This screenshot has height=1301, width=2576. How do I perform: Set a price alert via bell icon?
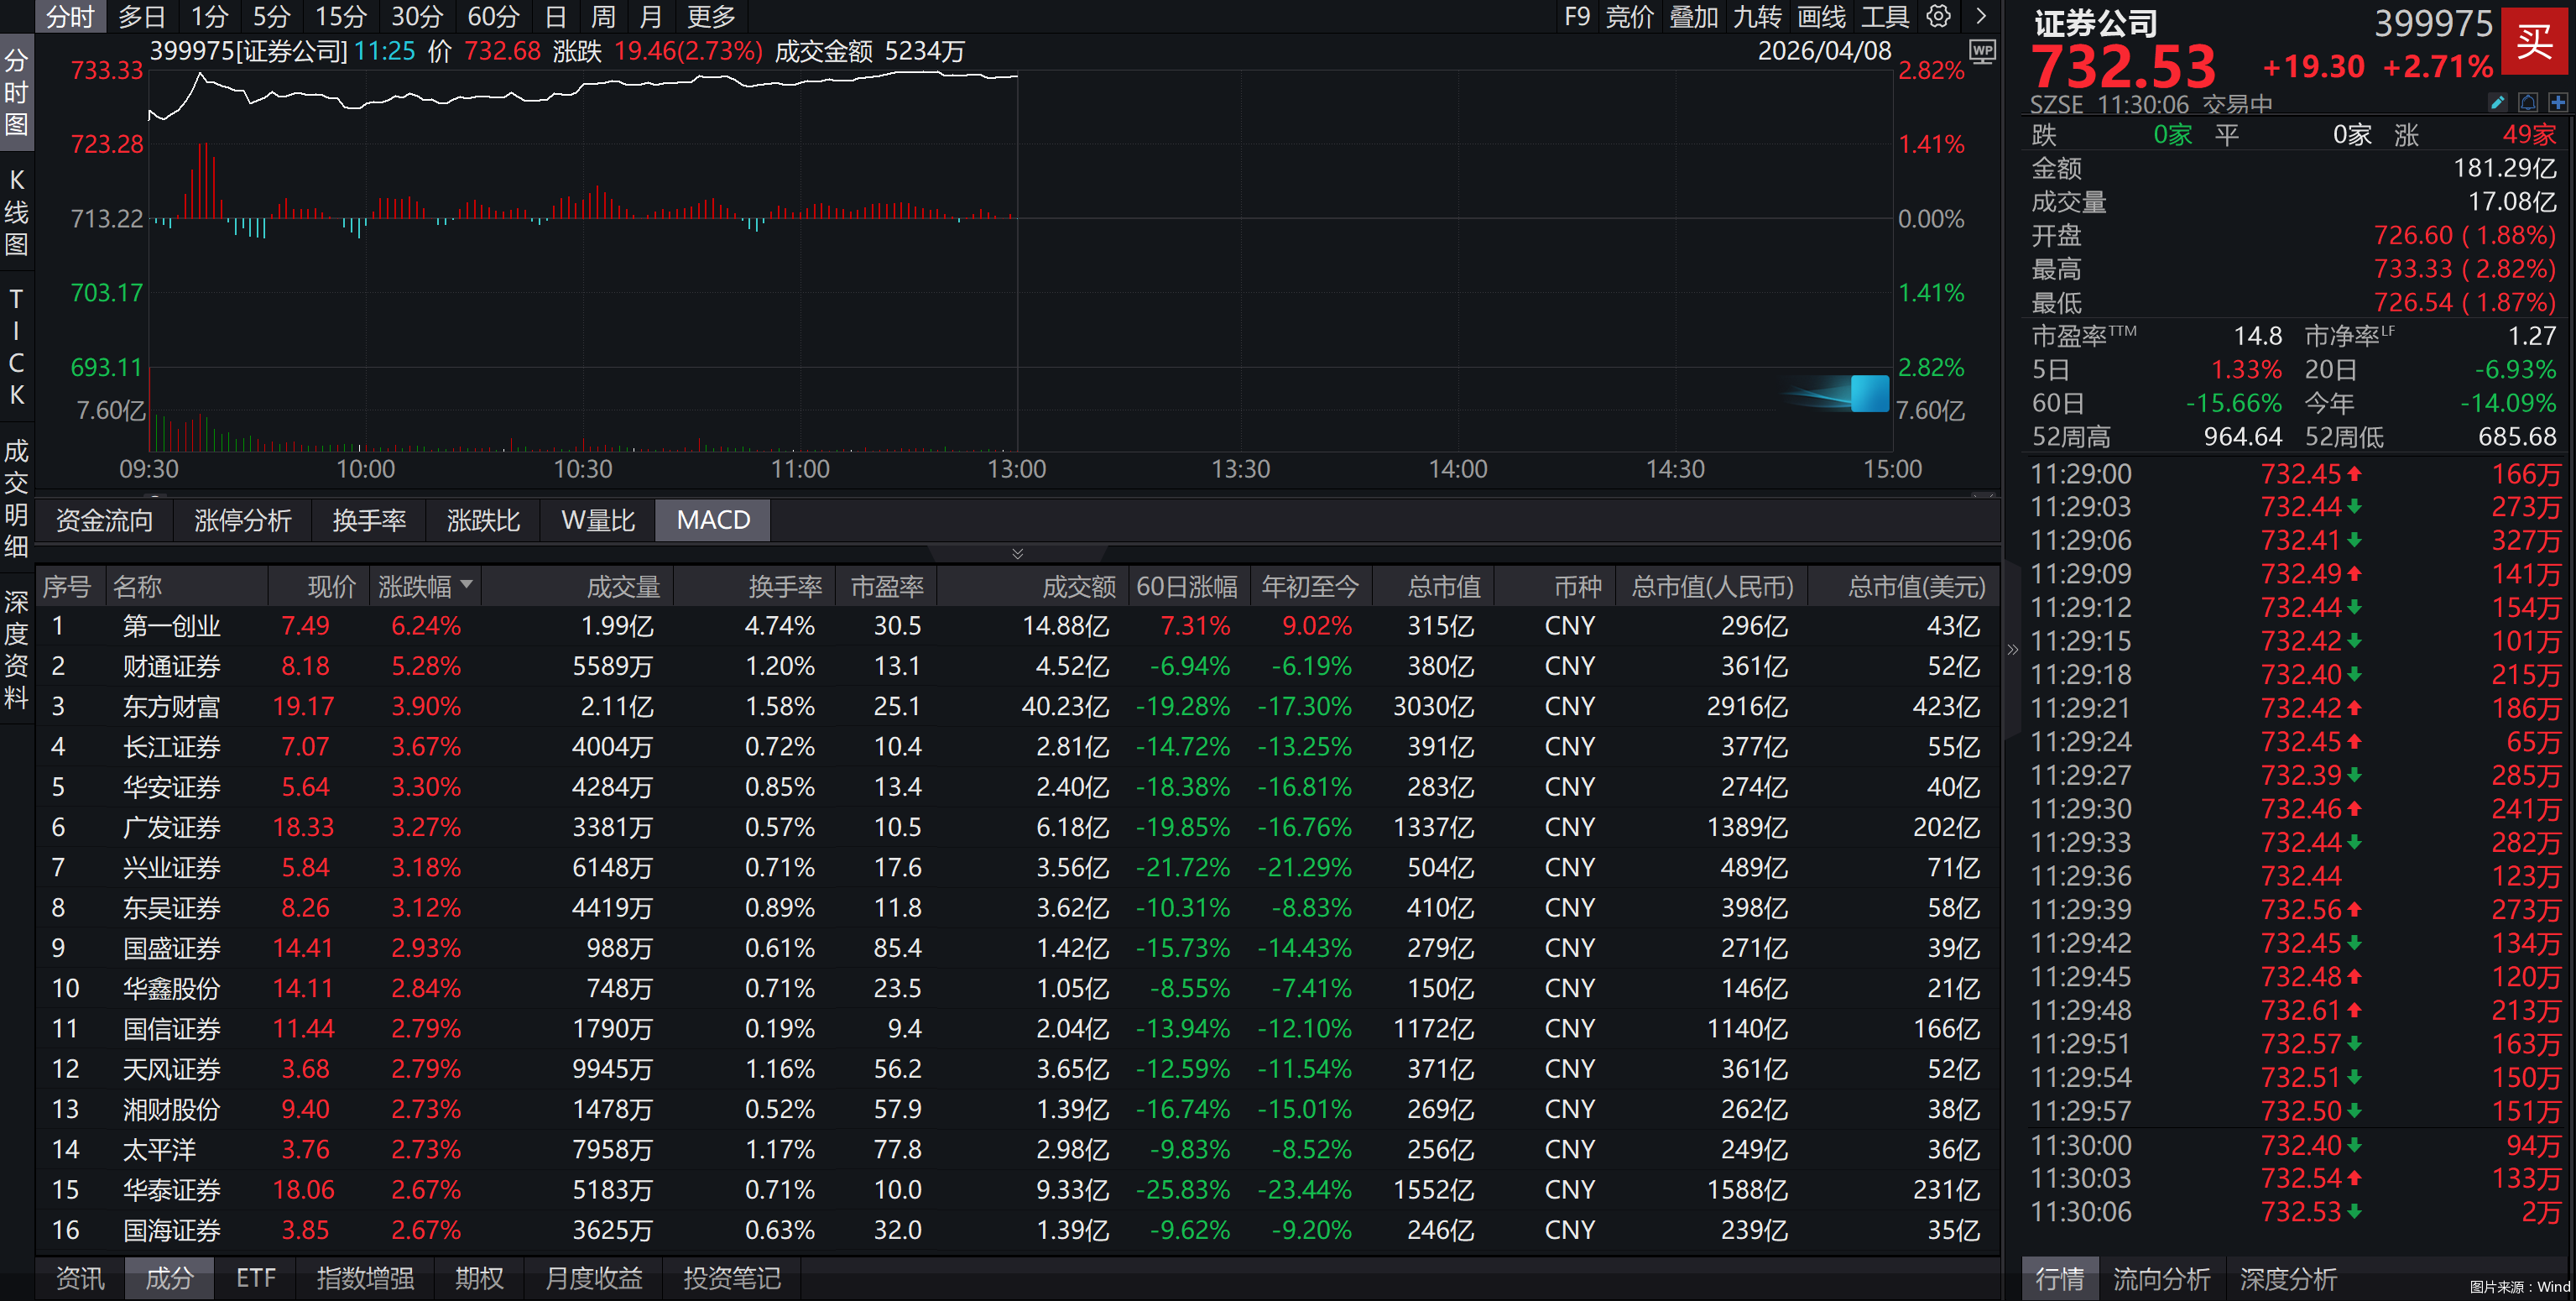point(2528,103)
